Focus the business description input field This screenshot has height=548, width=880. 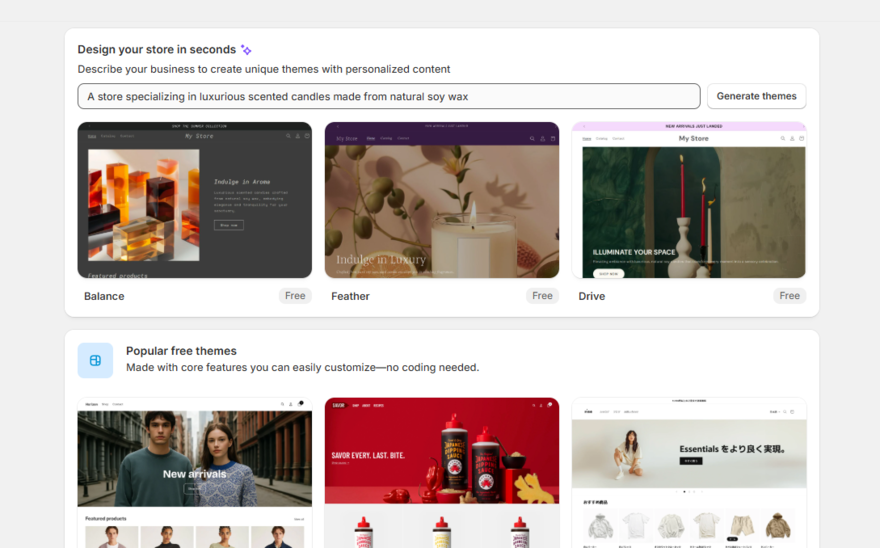(388, 96)
